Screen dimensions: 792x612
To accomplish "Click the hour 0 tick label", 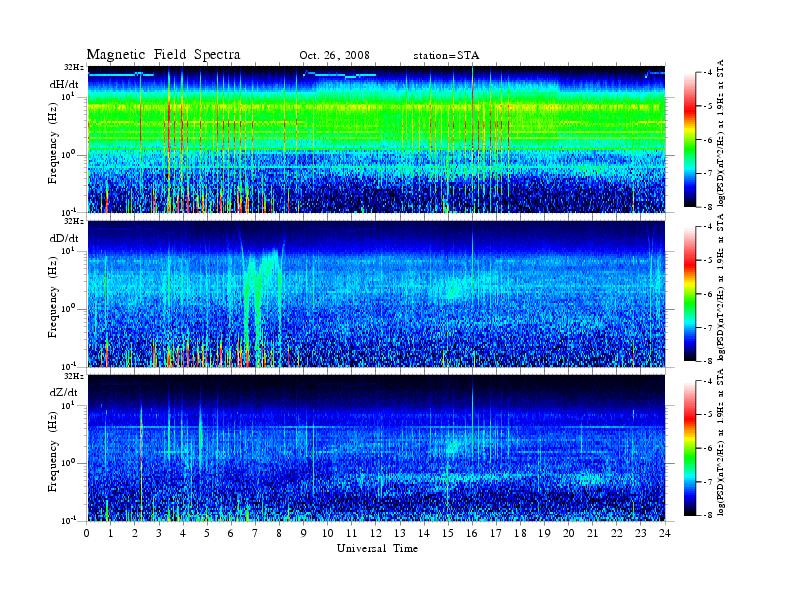I will (x=87, y=533).
